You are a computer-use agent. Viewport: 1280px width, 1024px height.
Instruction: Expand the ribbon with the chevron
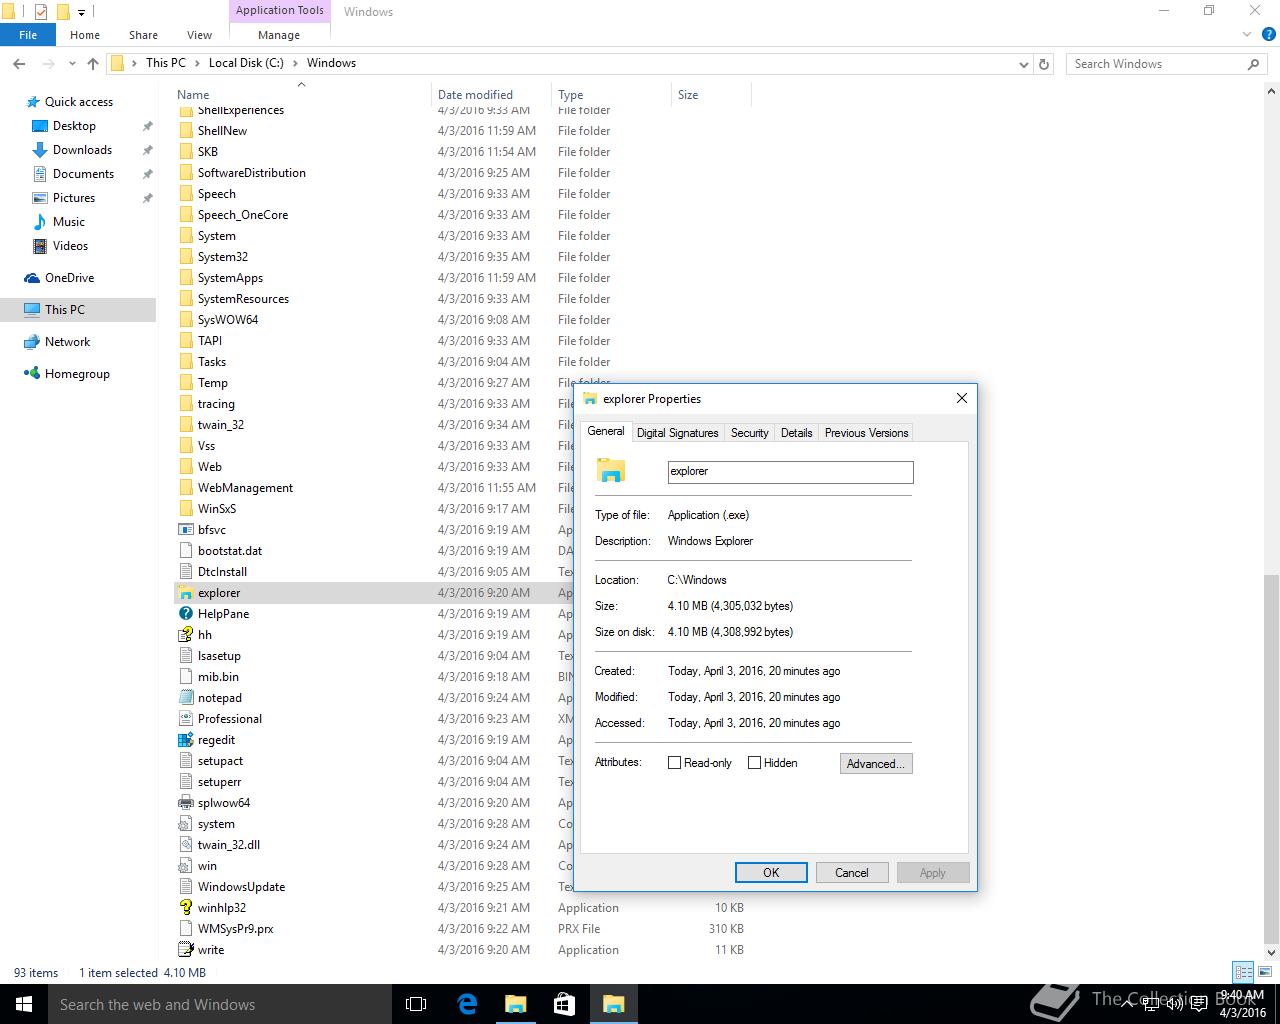click(x=1247, y=35)
